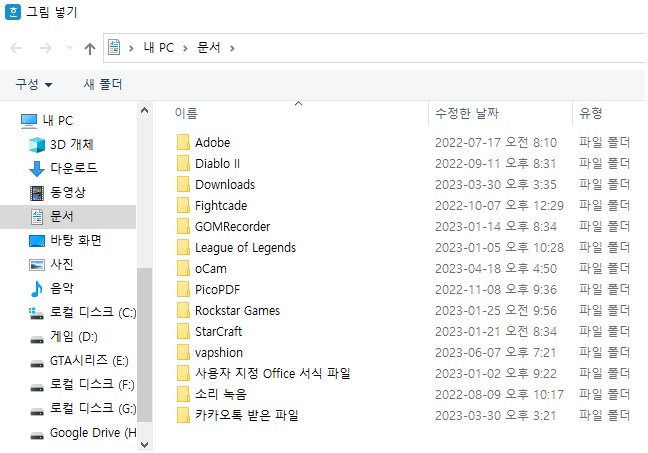
Task: Click the StarCraft folder icon
Action: click(x=183, y=331)
